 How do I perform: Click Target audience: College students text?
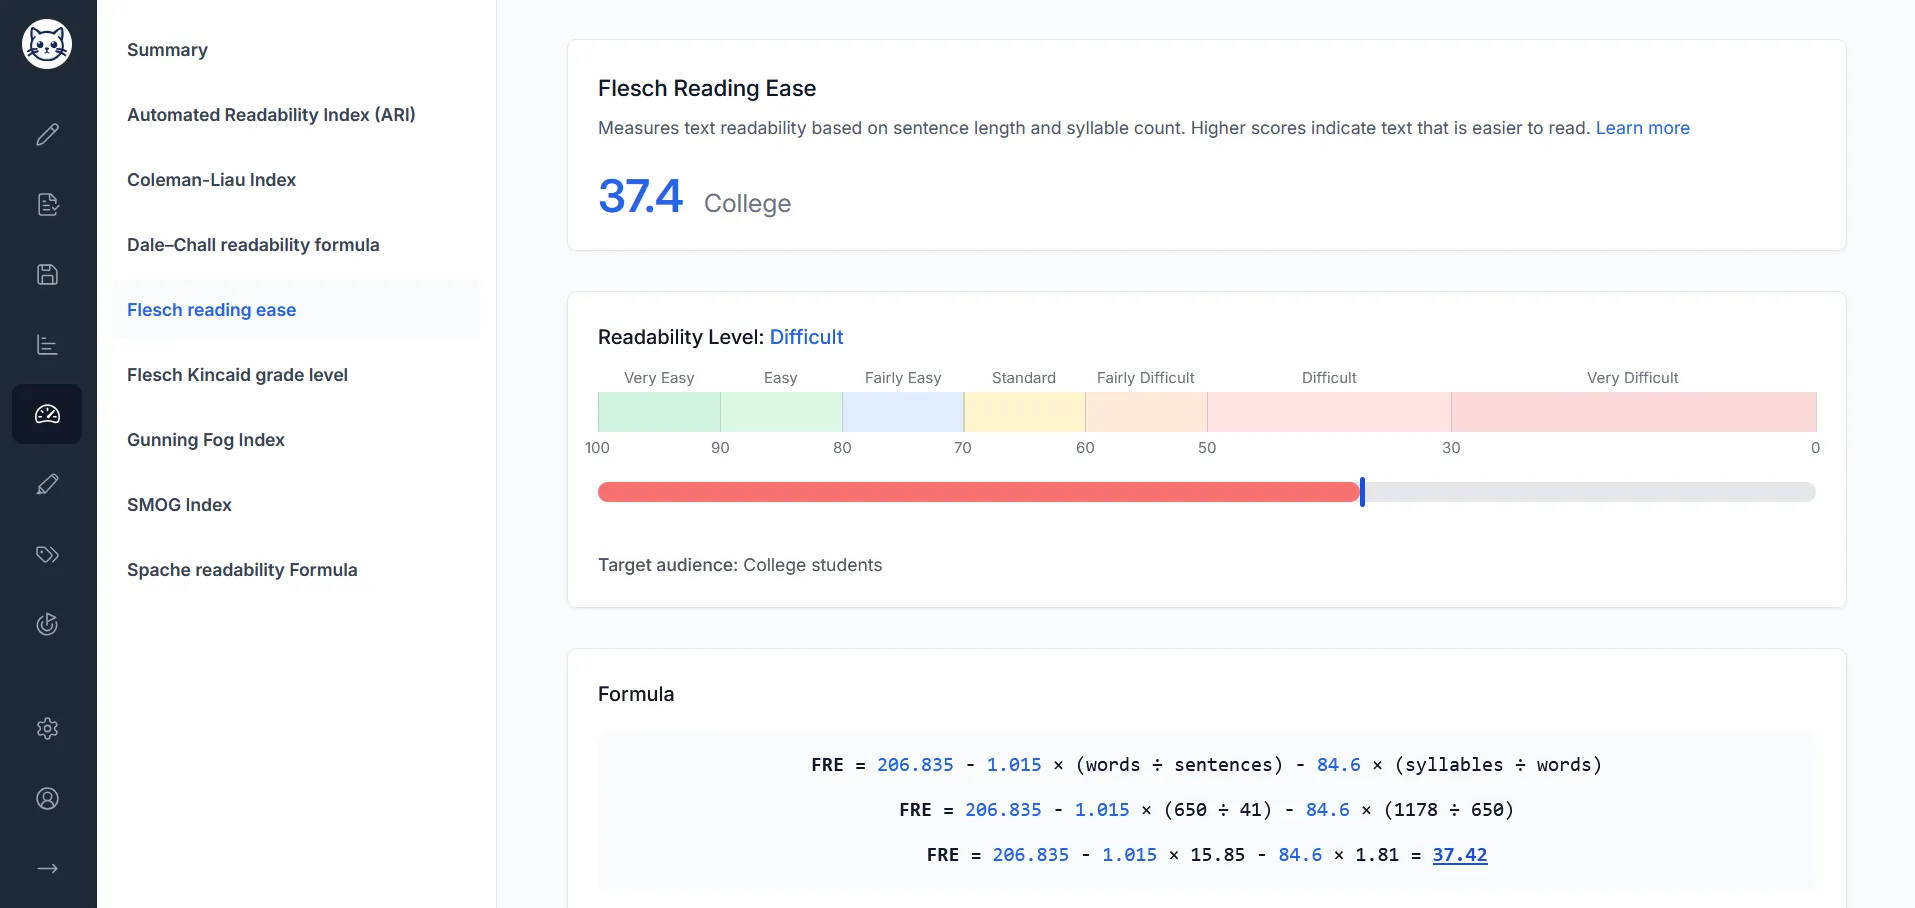pos(740,565)
